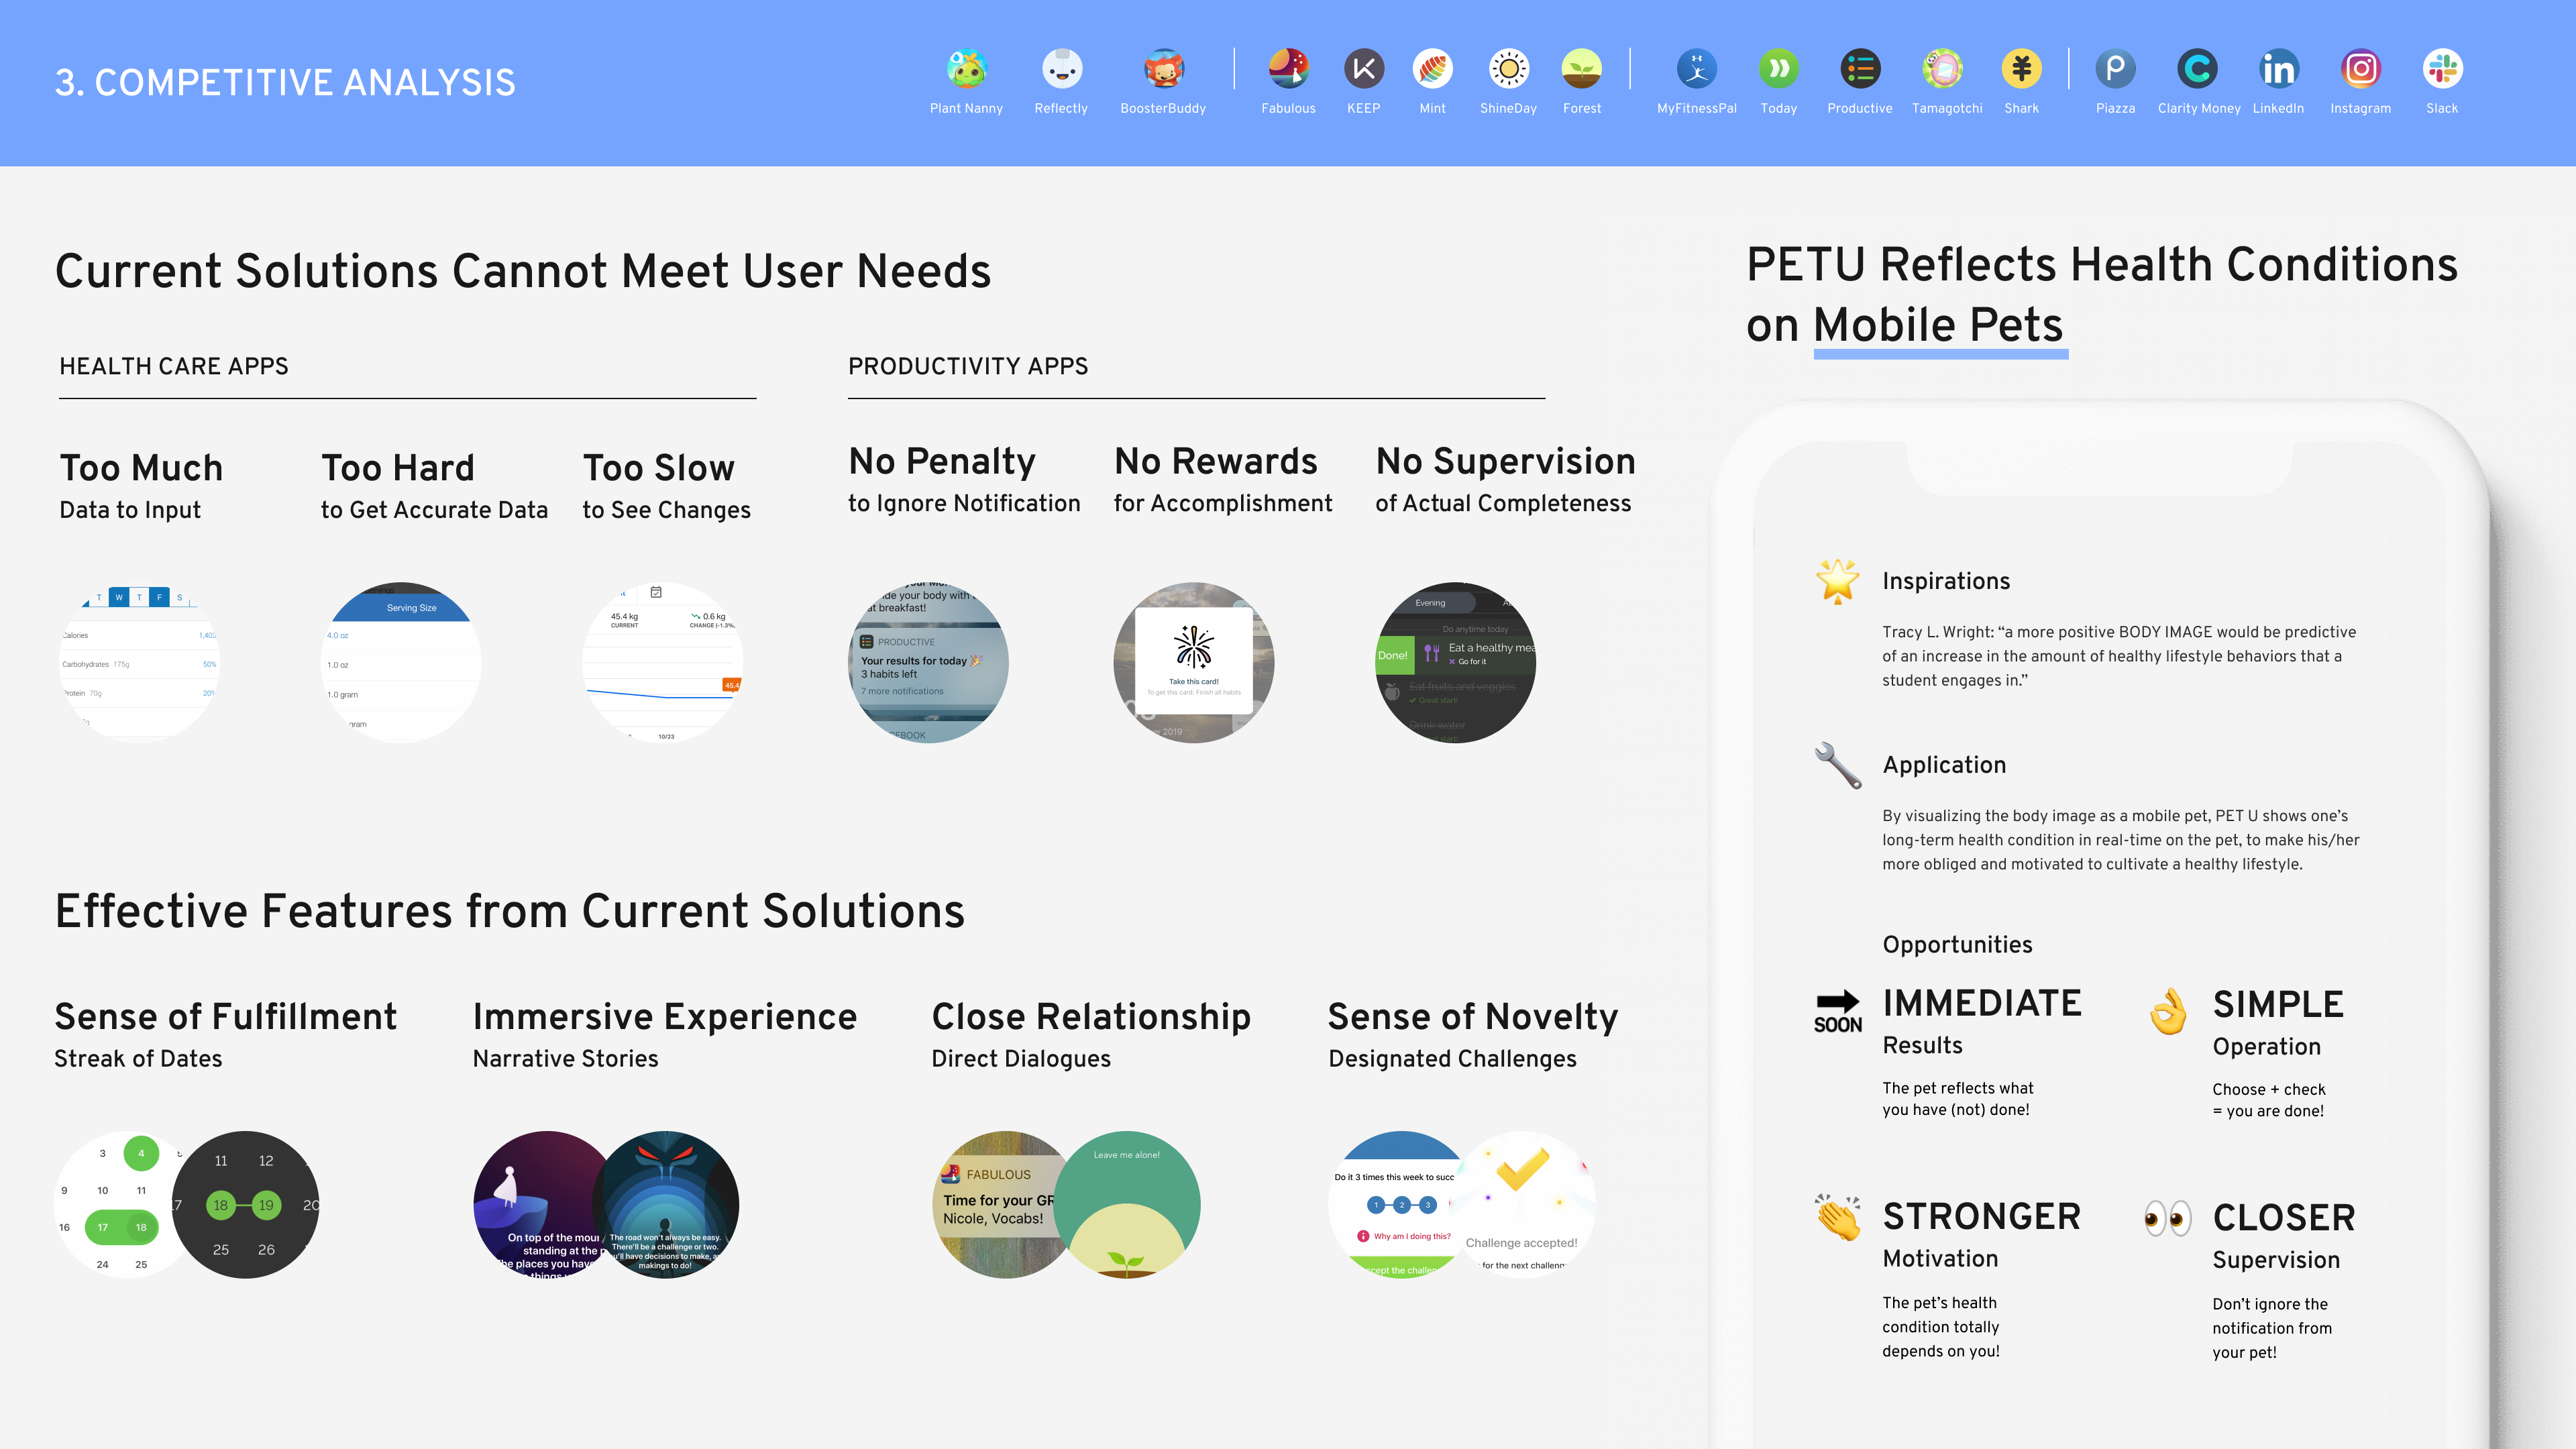This screenshot has height=1449, width=2576.
Task: Click the No Rewards fireworks card thumbnail
Action: [x=1193, y=662]
